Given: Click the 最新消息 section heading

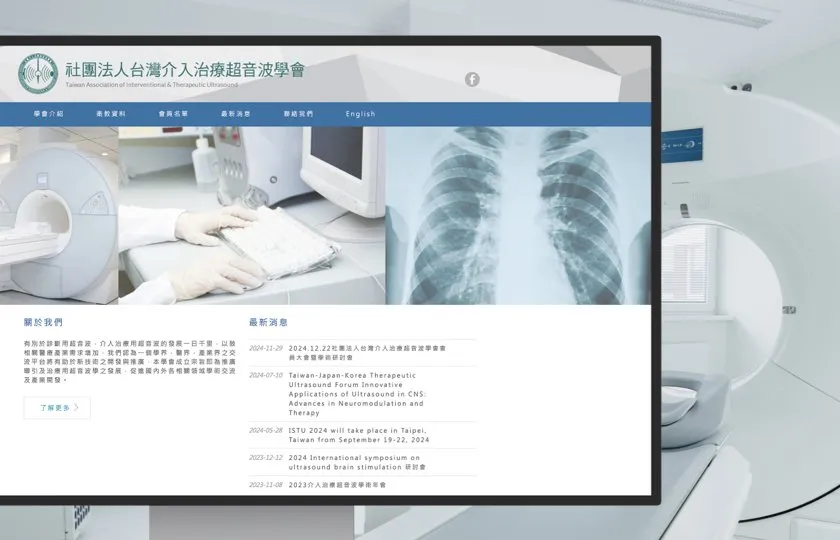Looking at the screenshot, I should 268,322.
